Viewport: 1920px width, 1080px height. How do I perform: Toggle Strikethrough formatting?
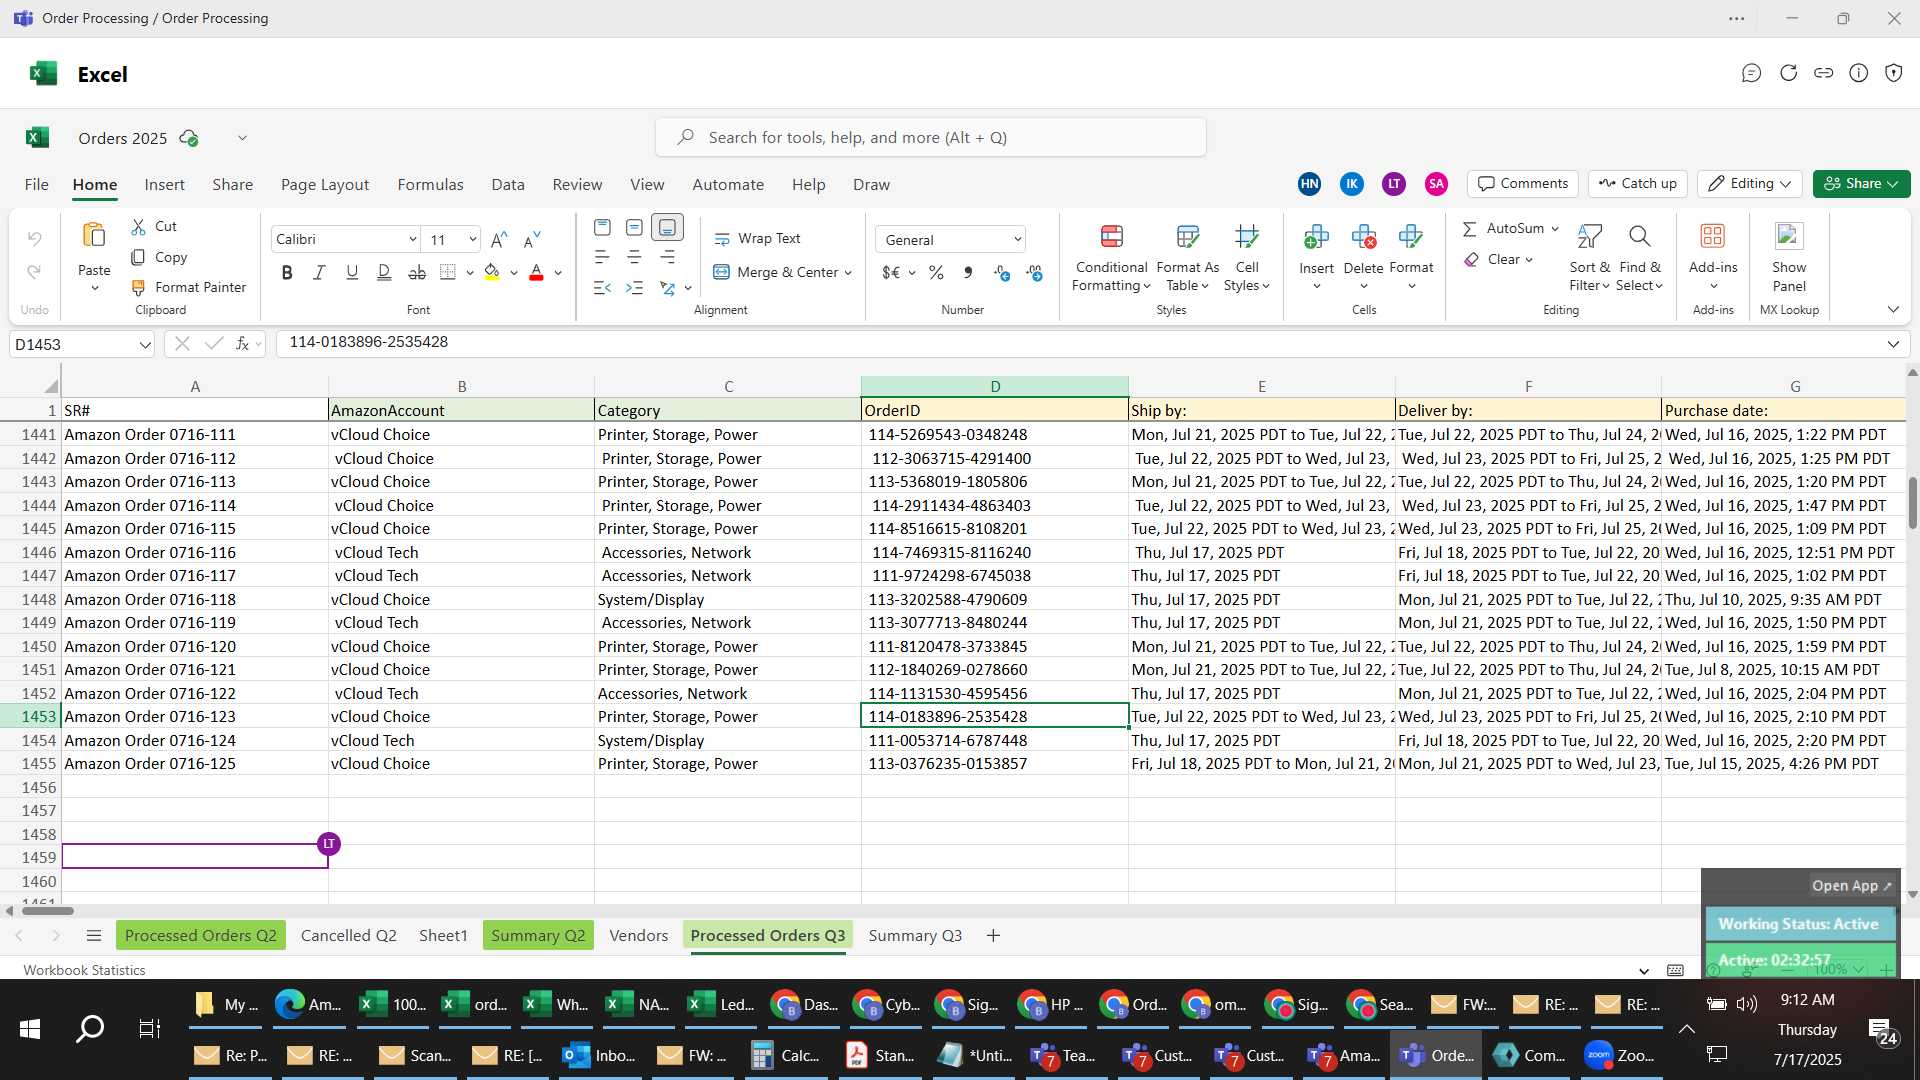417,272
